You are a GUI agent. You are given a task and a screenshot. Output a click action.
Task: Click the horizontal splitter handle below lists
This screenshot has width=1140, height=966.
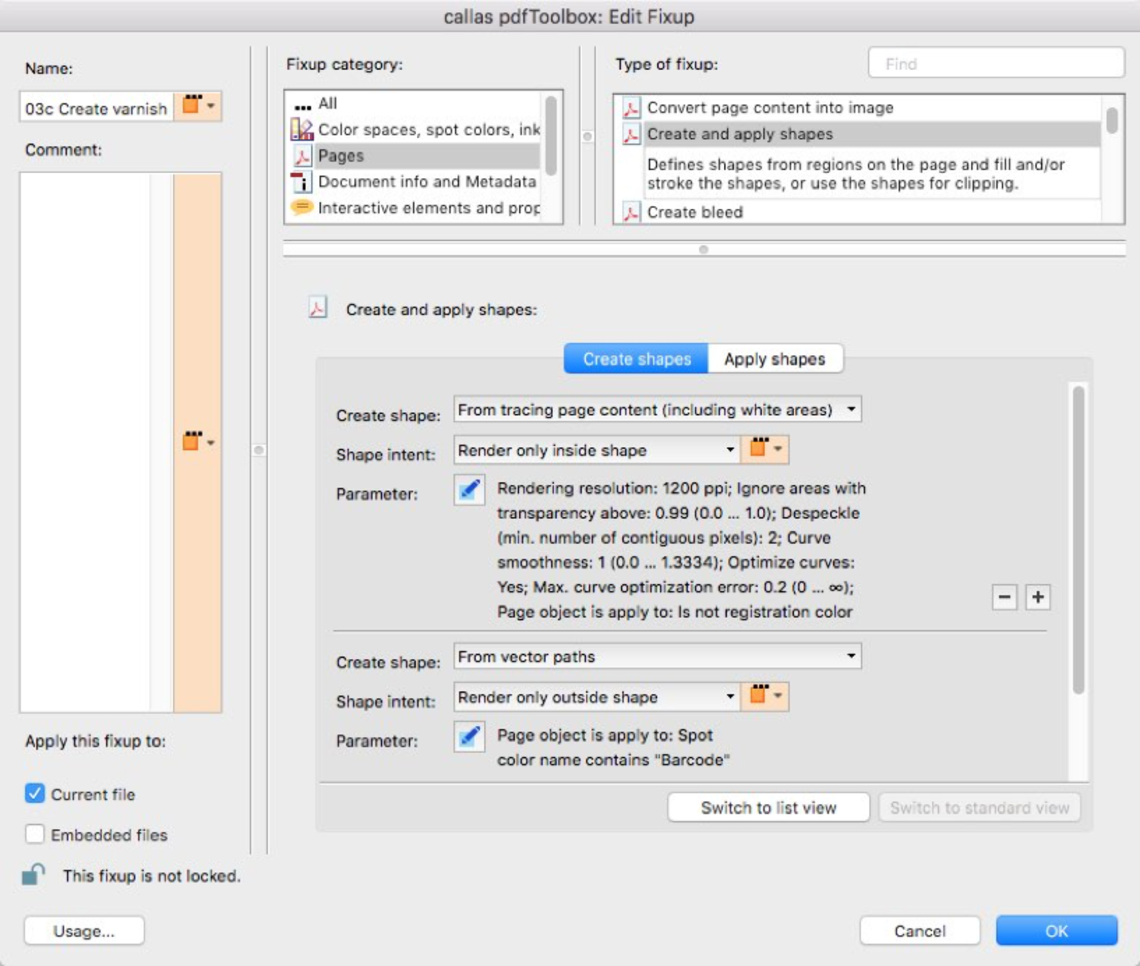[x=703, y=249]
